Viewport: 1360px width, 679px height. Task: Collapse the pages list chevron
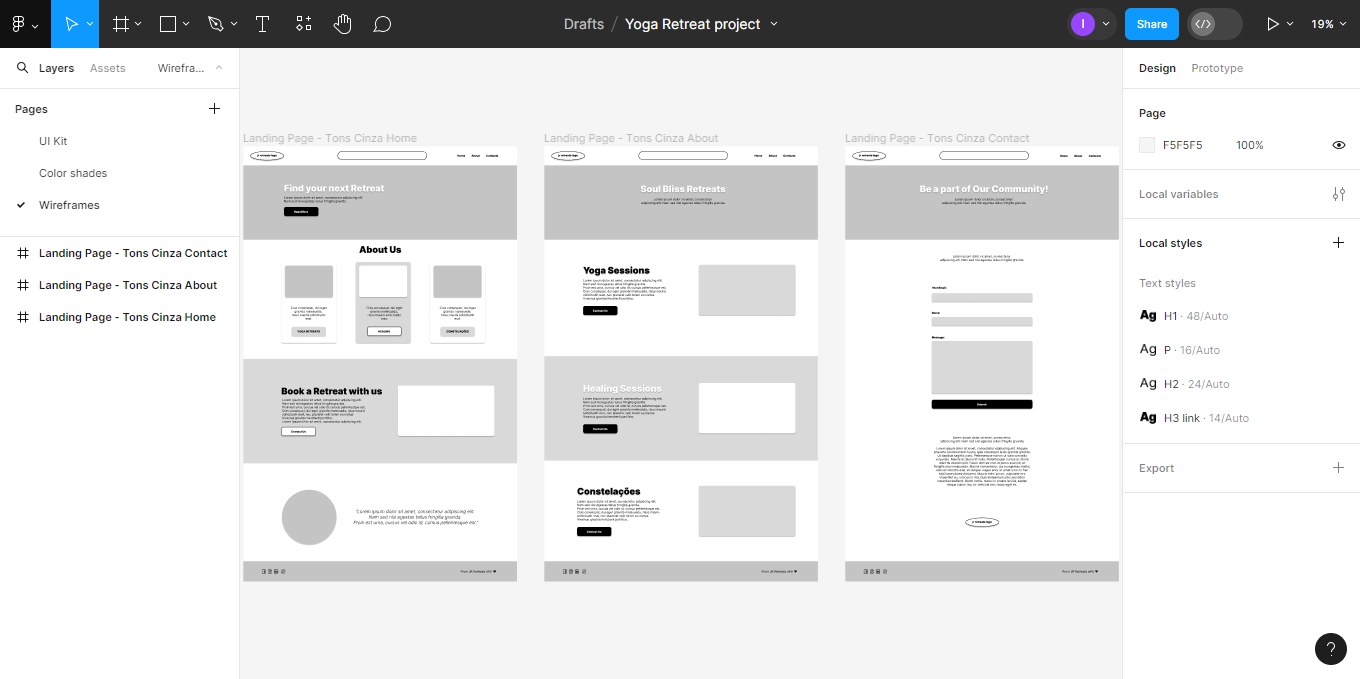(219, 68)
